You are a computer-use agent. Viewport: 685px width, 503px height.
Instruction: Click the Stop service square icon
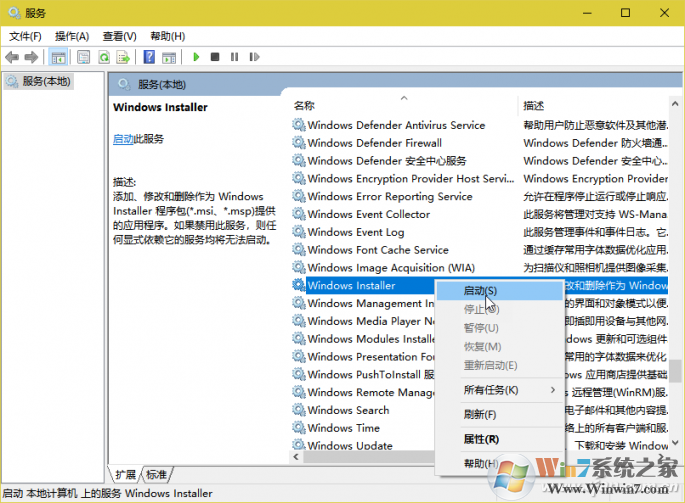(215, 57)
